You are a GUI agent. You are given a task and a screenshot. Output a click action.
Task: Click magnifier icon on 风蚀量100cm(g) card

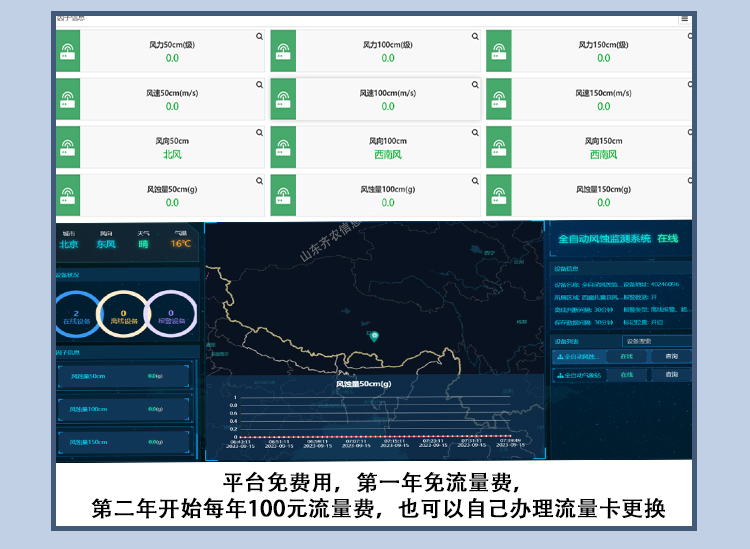[x=475, y=181]
